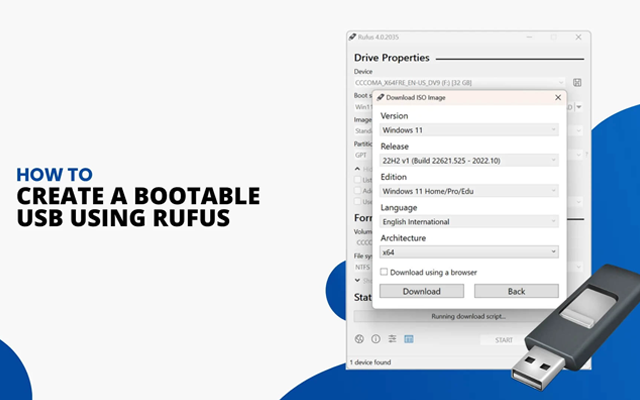Open the Edition dropdown
The image size is (640, 400).
[469, 191]
